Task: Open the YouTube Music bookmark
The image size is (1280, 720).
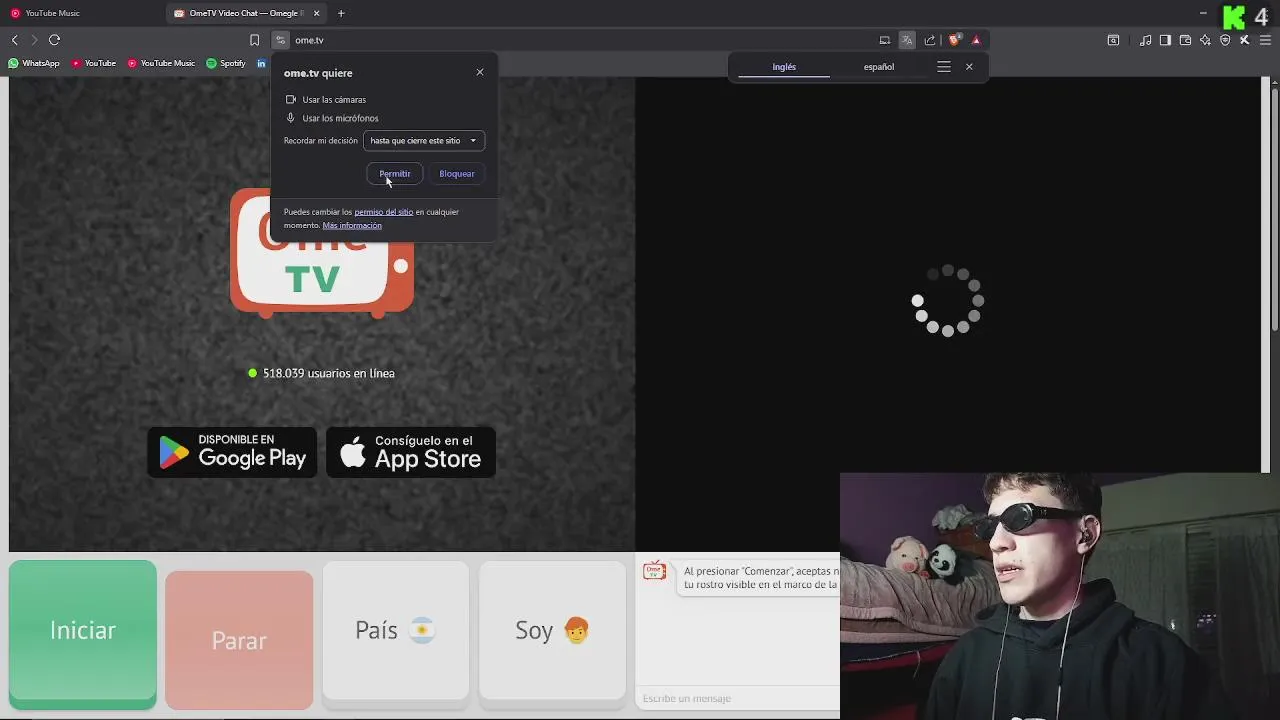Action: pos(161,63)
